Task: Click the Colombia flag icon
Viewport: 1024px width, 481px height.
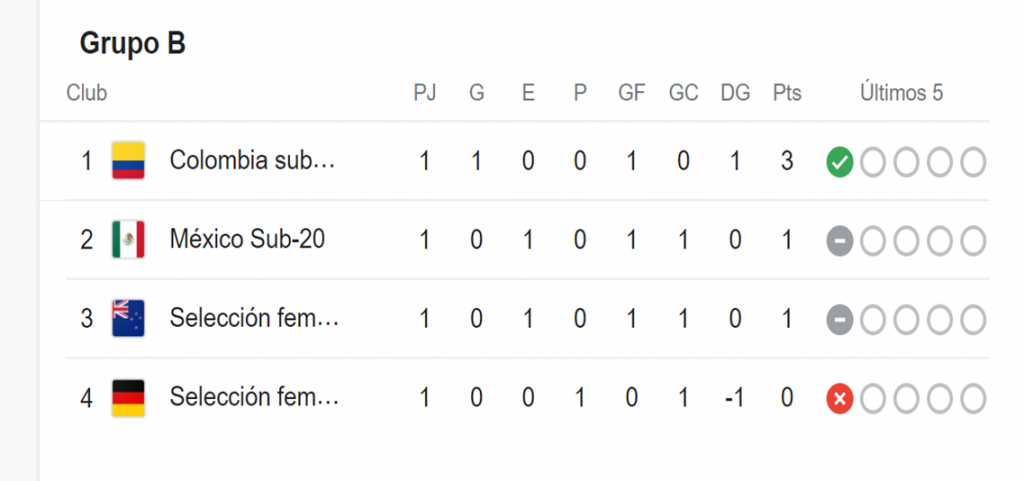Action: point(128,161)
